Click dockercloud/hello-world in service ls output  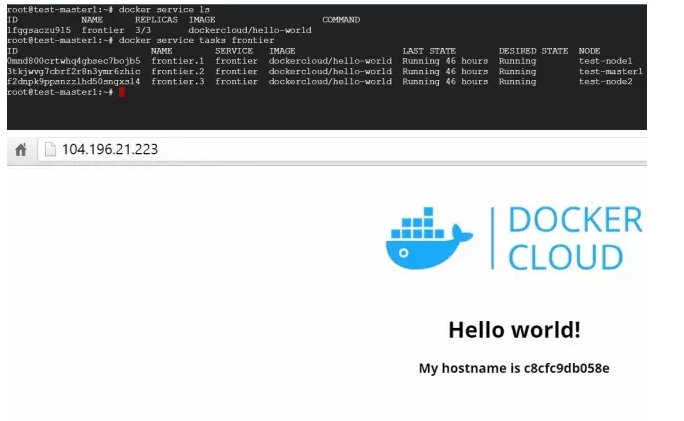(x=250, y=30)
